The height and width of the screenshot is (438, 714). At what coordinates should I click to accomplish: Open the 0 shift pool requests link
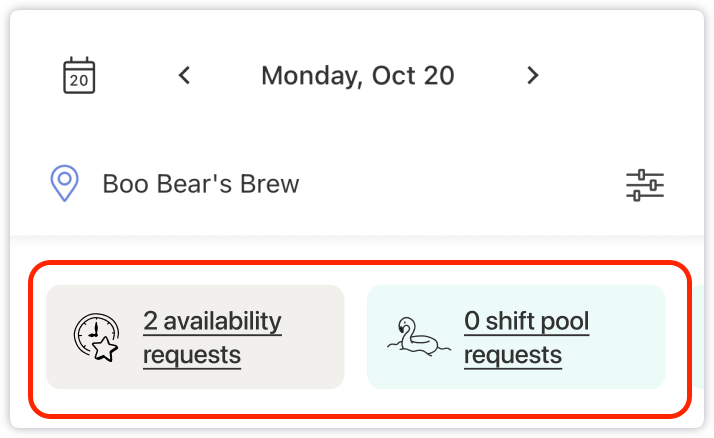coord(526,322)
